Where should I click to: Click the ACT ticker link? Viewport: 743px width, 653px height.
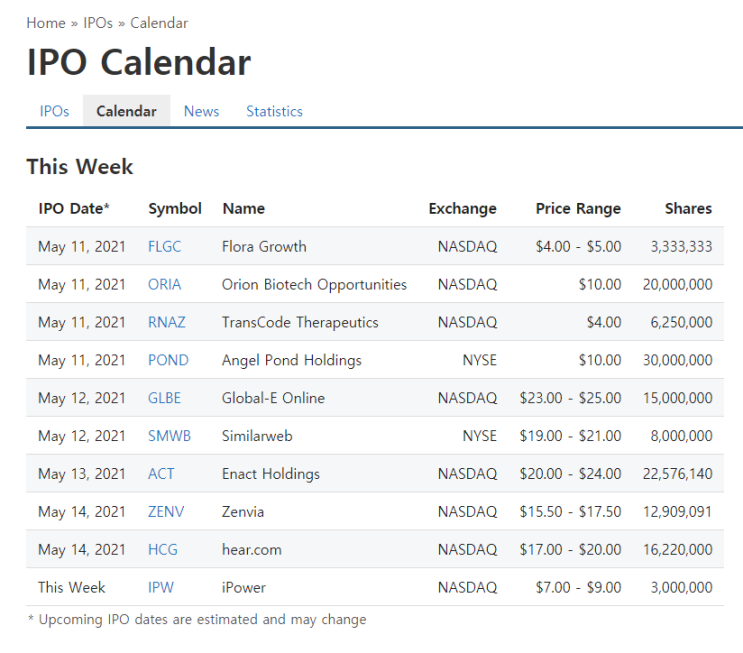161,474
